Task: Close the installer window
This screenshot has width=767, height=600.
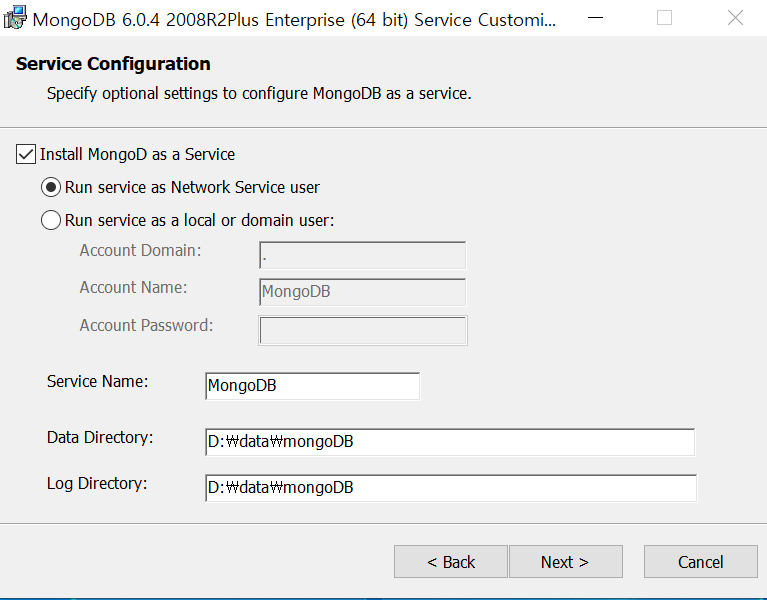Action: [735, 18]
